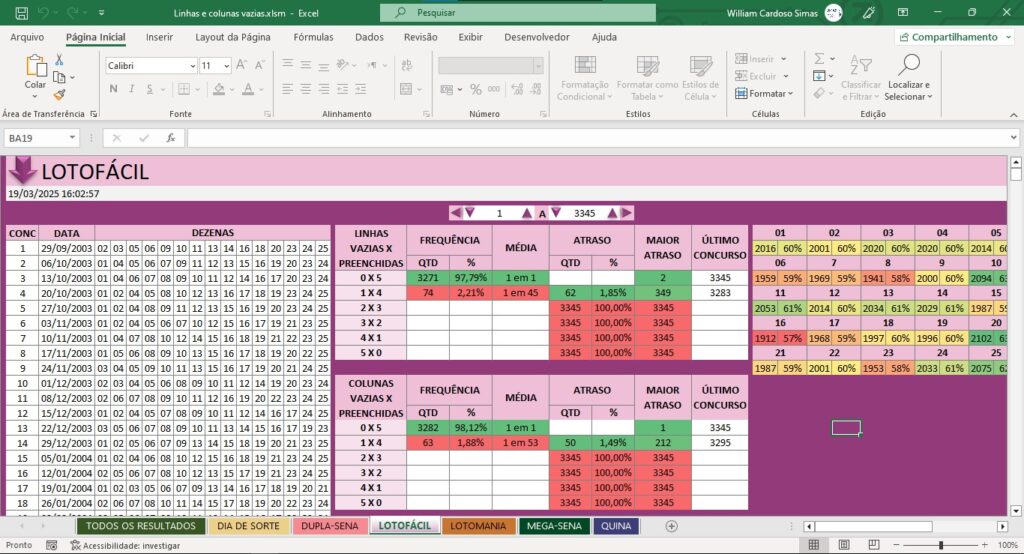
Task: Click the Format Painter brush icon
Action: pos(59,95)
